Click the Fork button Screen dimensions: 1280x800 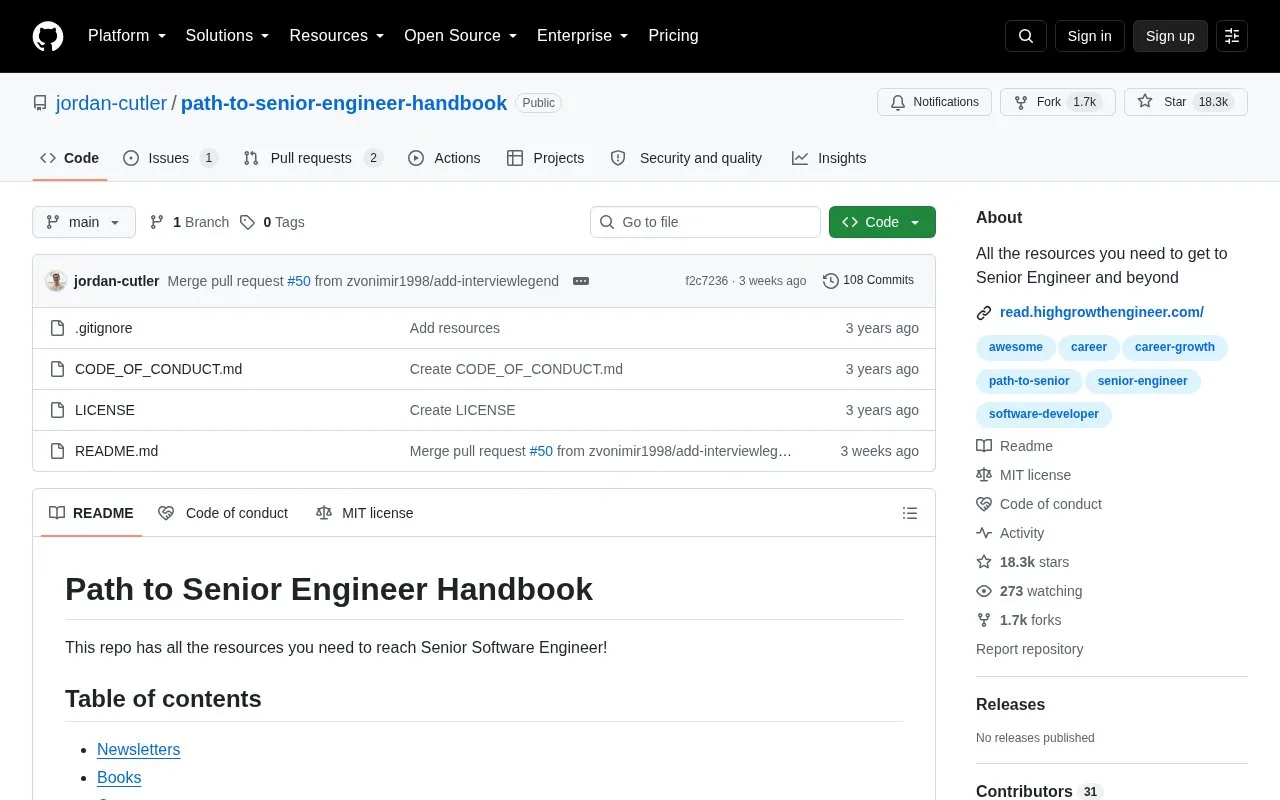pyautogui.click(x=1058, y=102)
